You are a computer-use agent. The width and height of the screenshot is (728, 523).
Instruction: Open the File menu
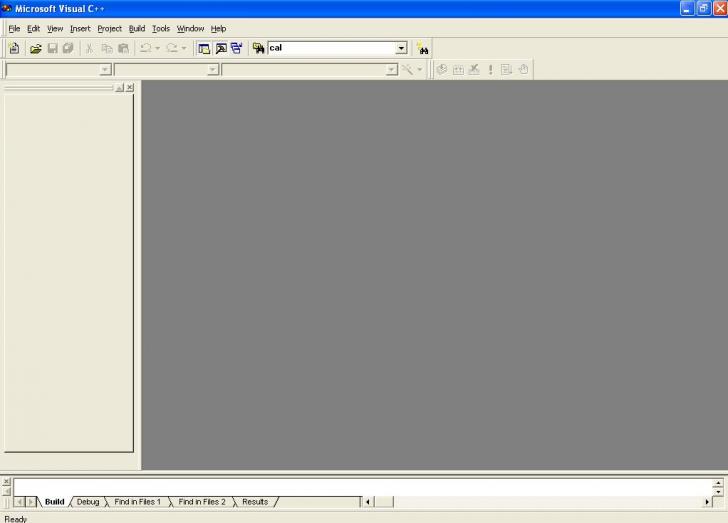coord(14,29)
